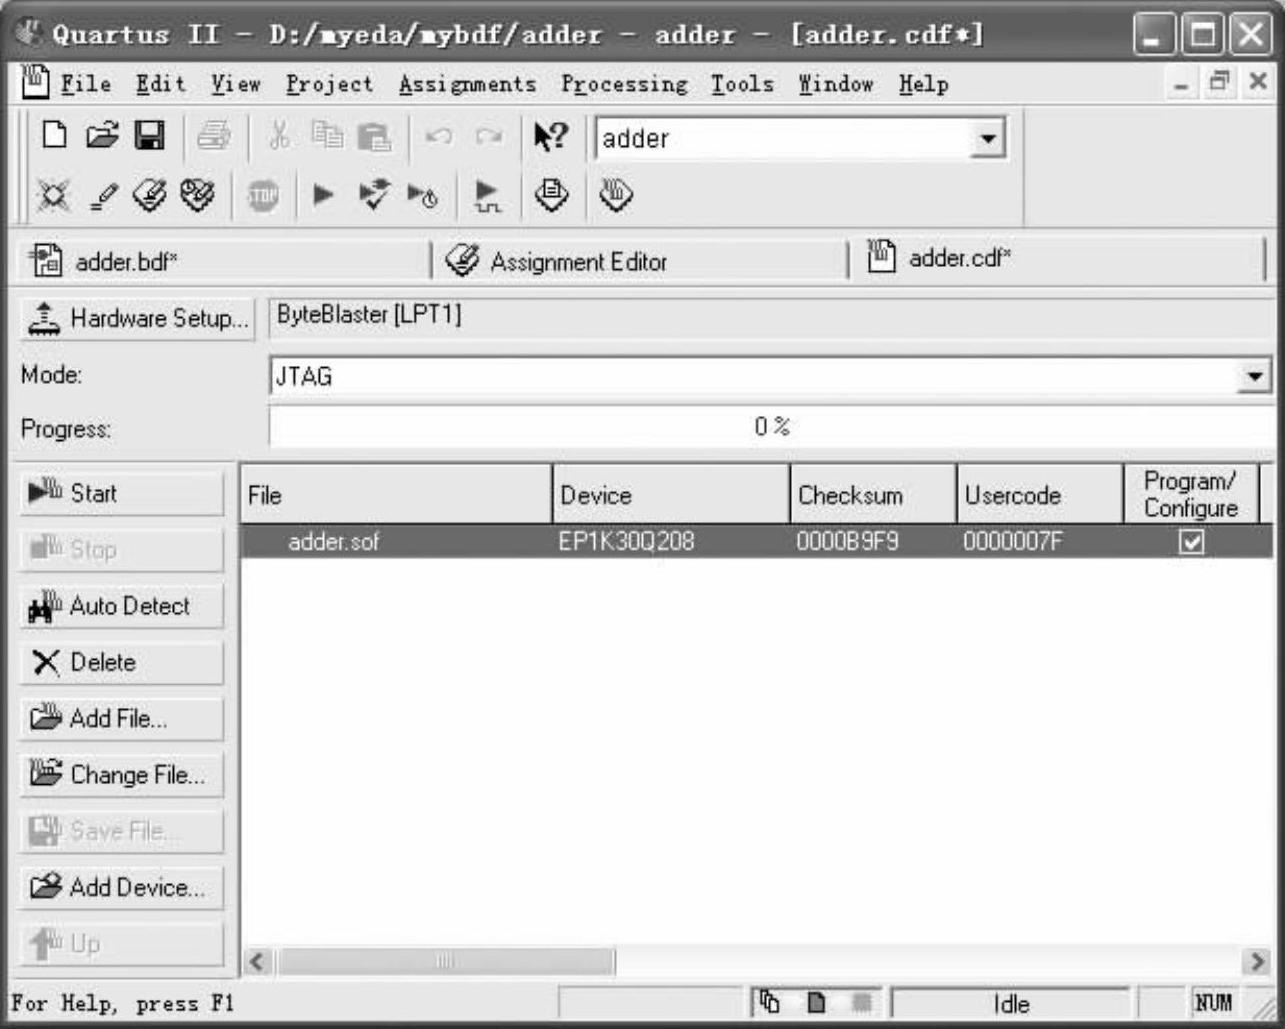
Task: Click the Print toolbar icon
Action: (213, 136)
